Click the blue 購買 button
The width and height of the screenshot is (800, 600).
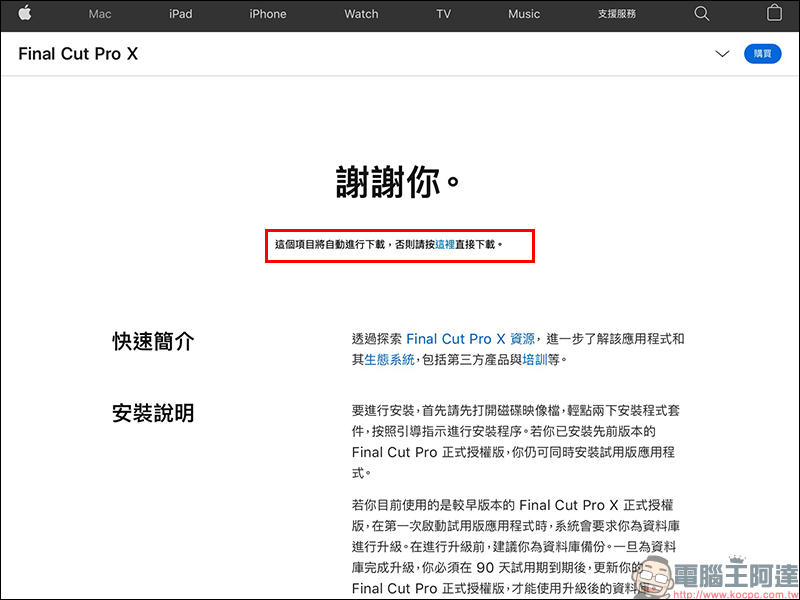[762, 54]
